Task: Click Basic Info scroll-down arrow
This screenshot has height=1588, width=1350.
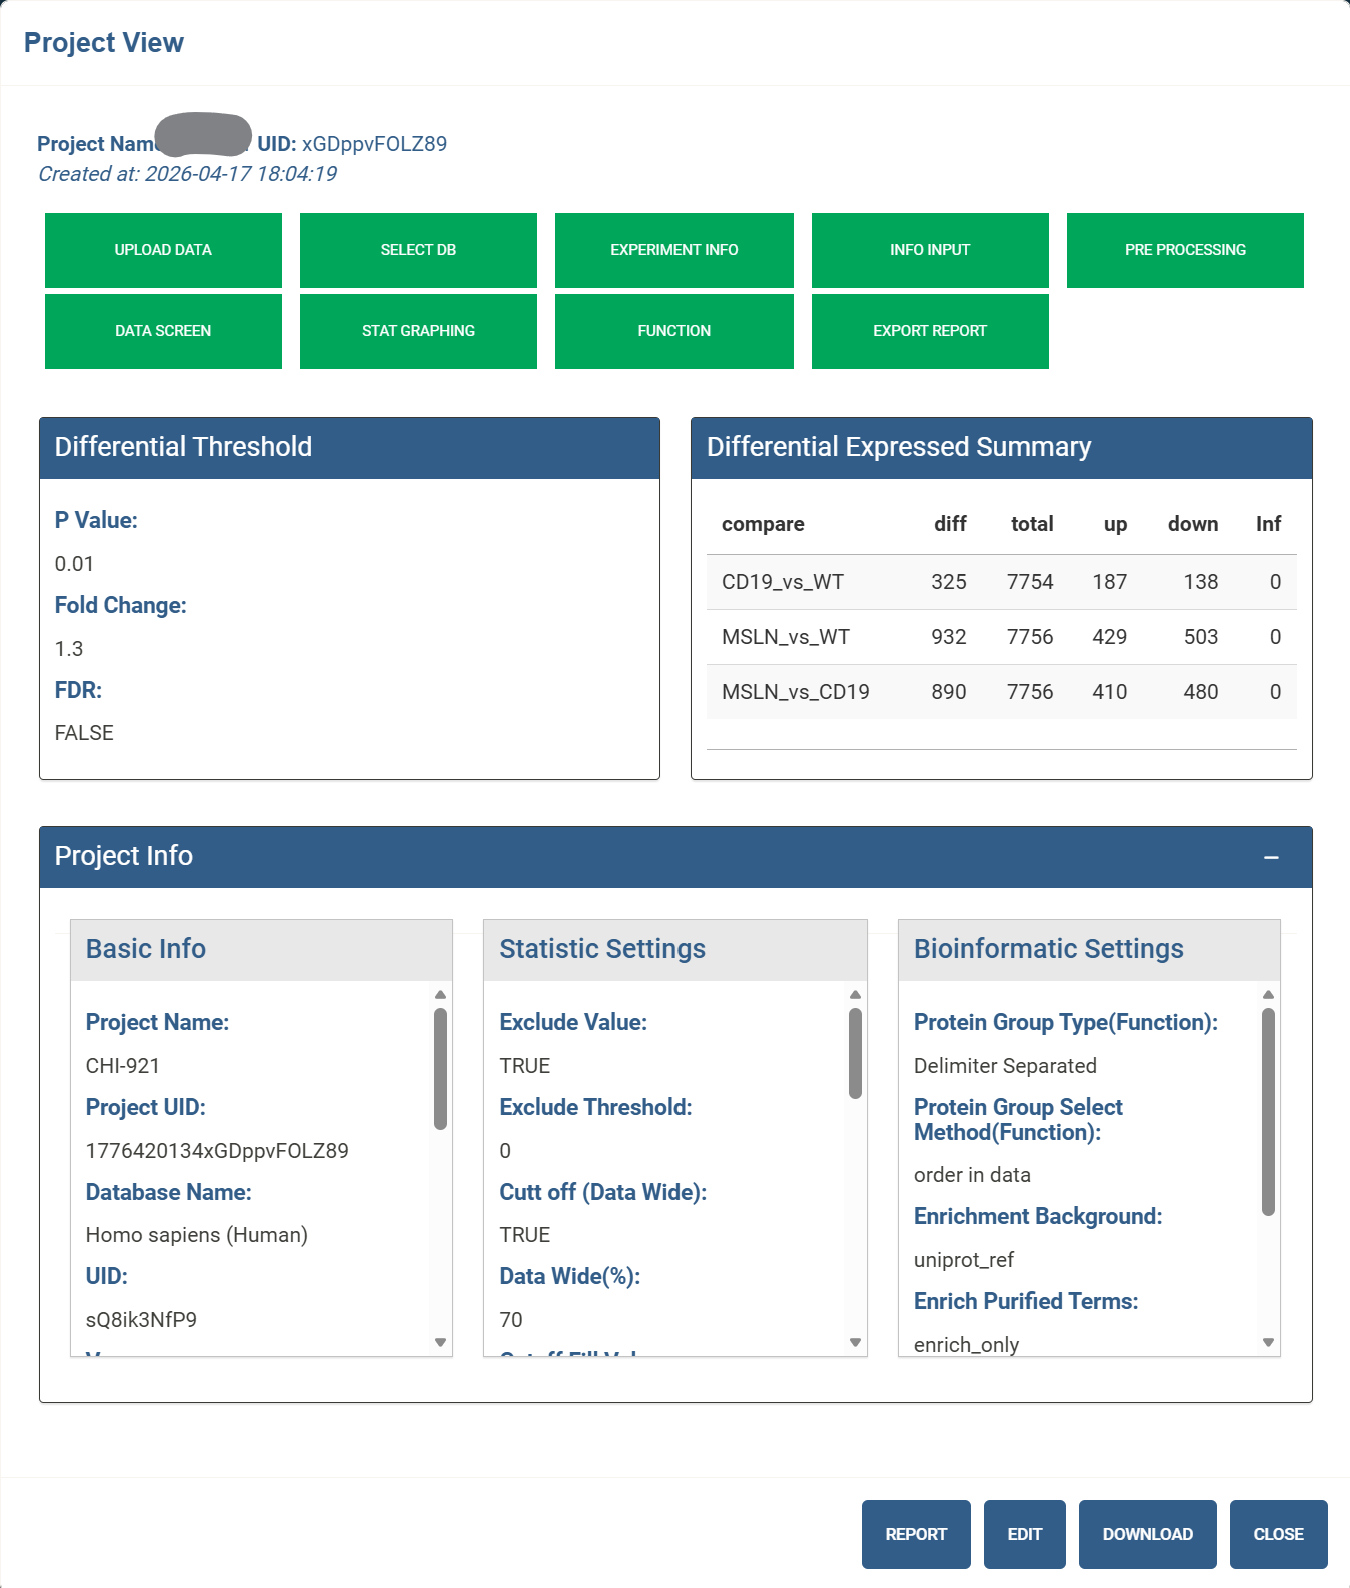Action: click(440, 1342)
